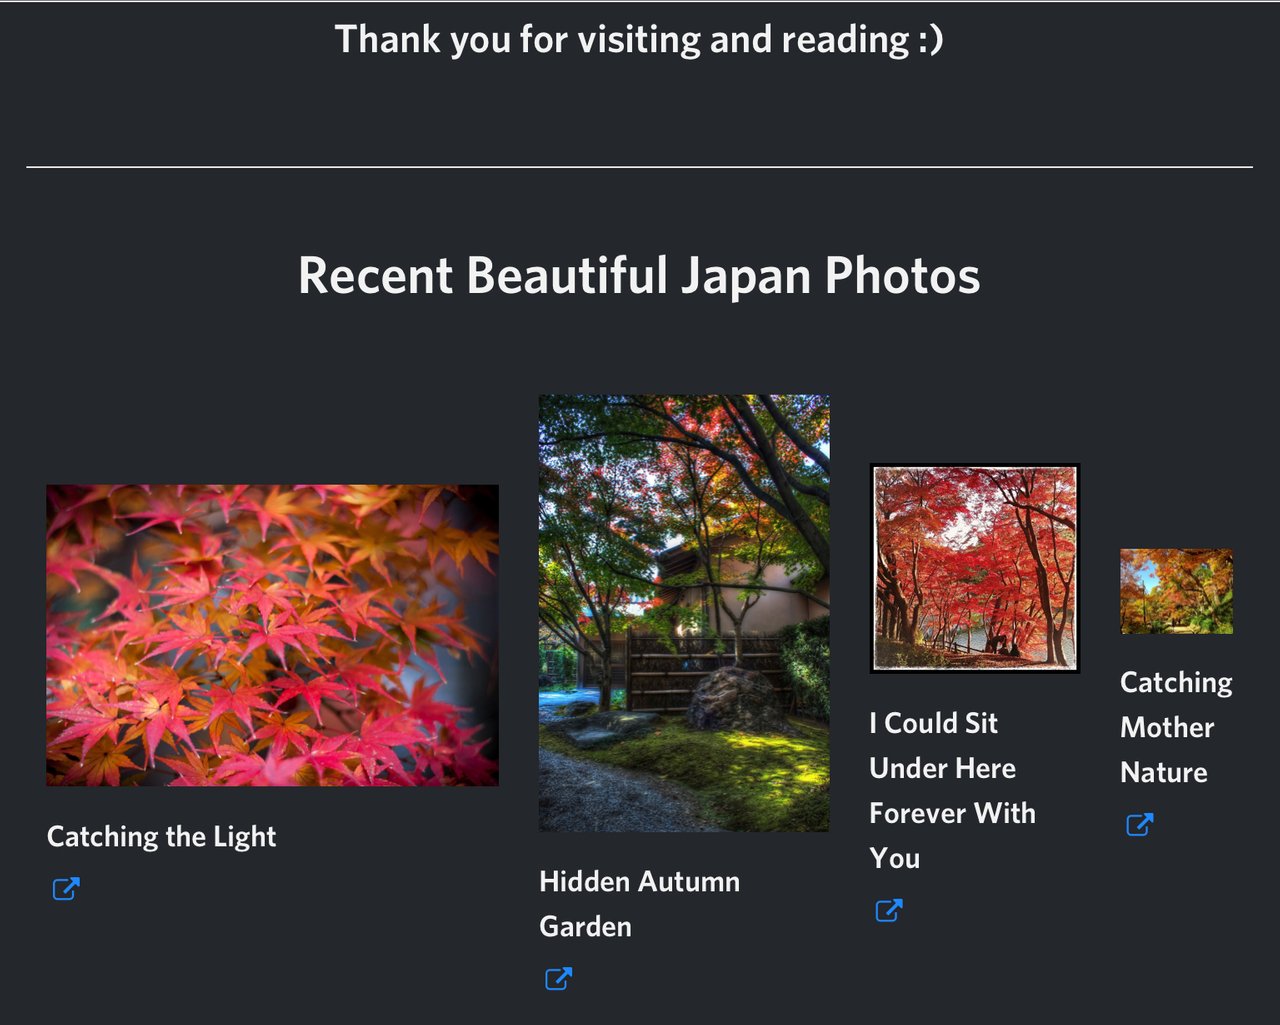Click the horizontal divider line above the heading

(x=639, y=167)
